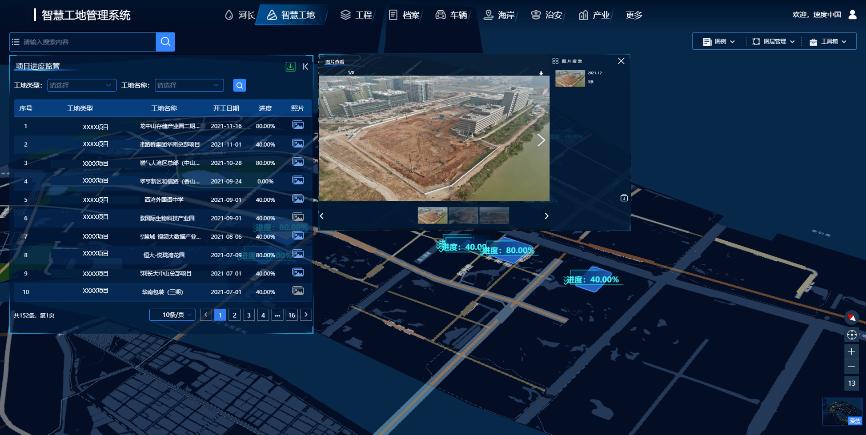Go to page 2 of table
This screenshot has height=435, width=866.
[x=234, y=314]
